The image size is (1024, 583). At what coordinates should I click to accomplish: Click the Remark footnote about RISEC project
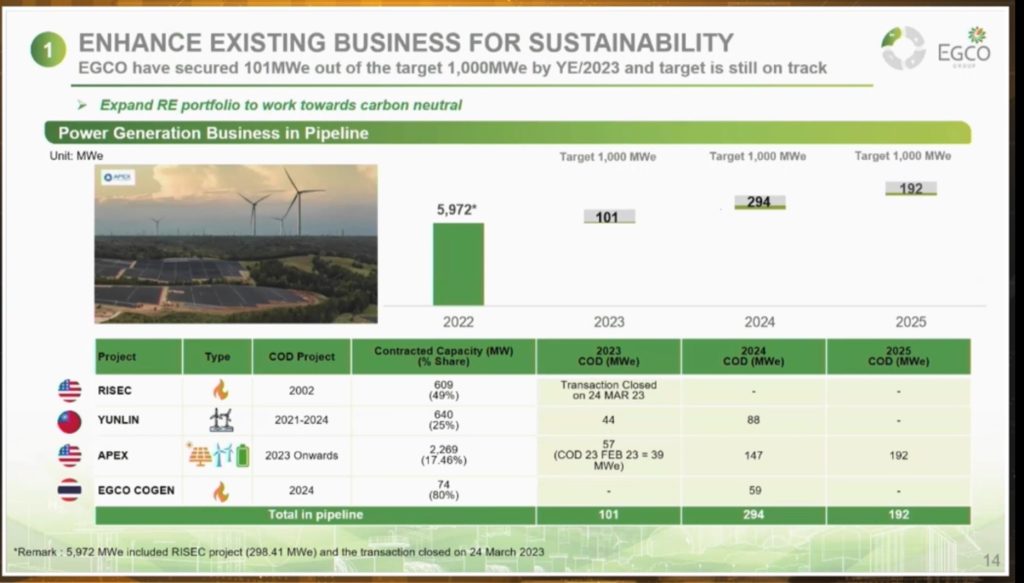[x=279, y=552]
